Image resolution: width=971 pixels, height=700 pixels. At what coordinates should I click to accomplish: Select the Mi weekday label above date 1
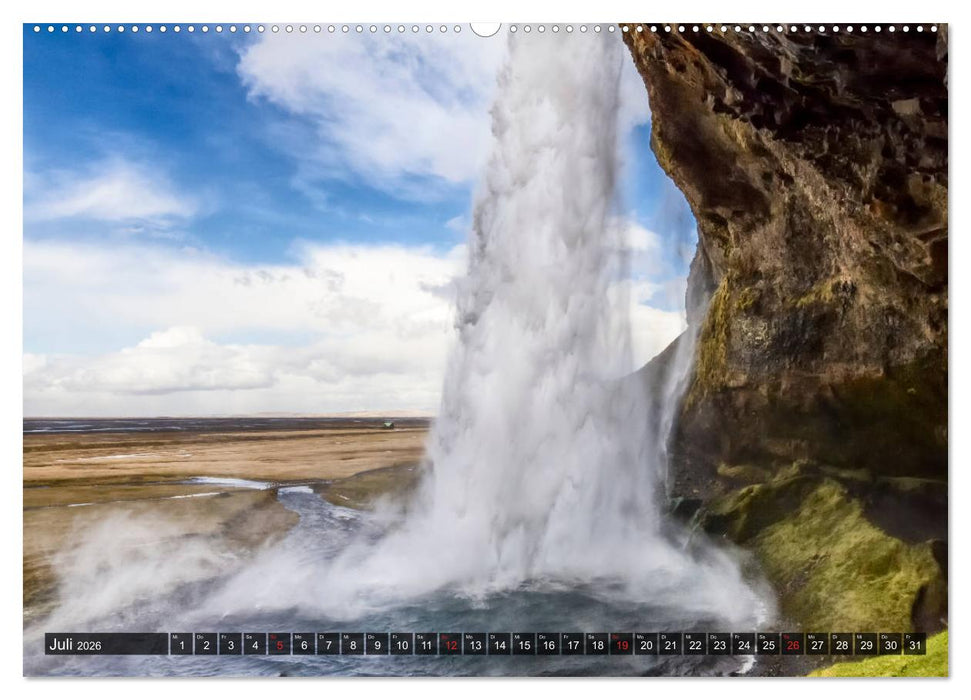pos(175,635)
